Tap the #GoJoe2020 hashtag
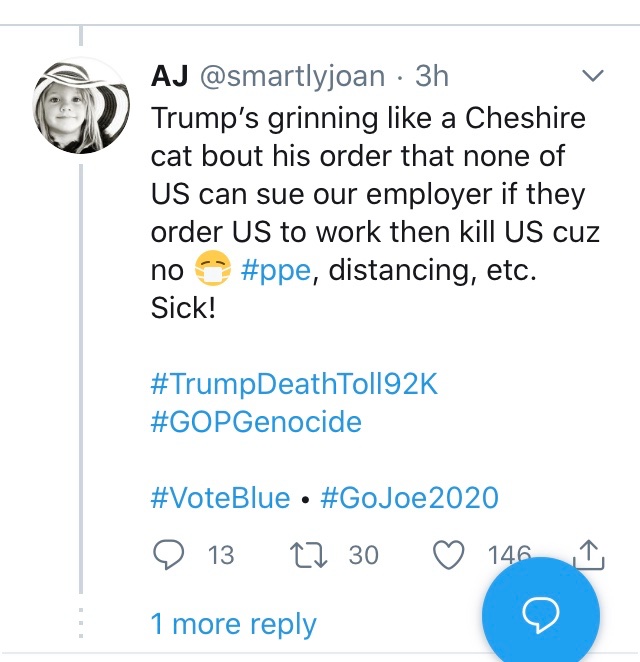The width and height of the screenshot is (640, 662). pyautogui.click(x=409, y=497)
